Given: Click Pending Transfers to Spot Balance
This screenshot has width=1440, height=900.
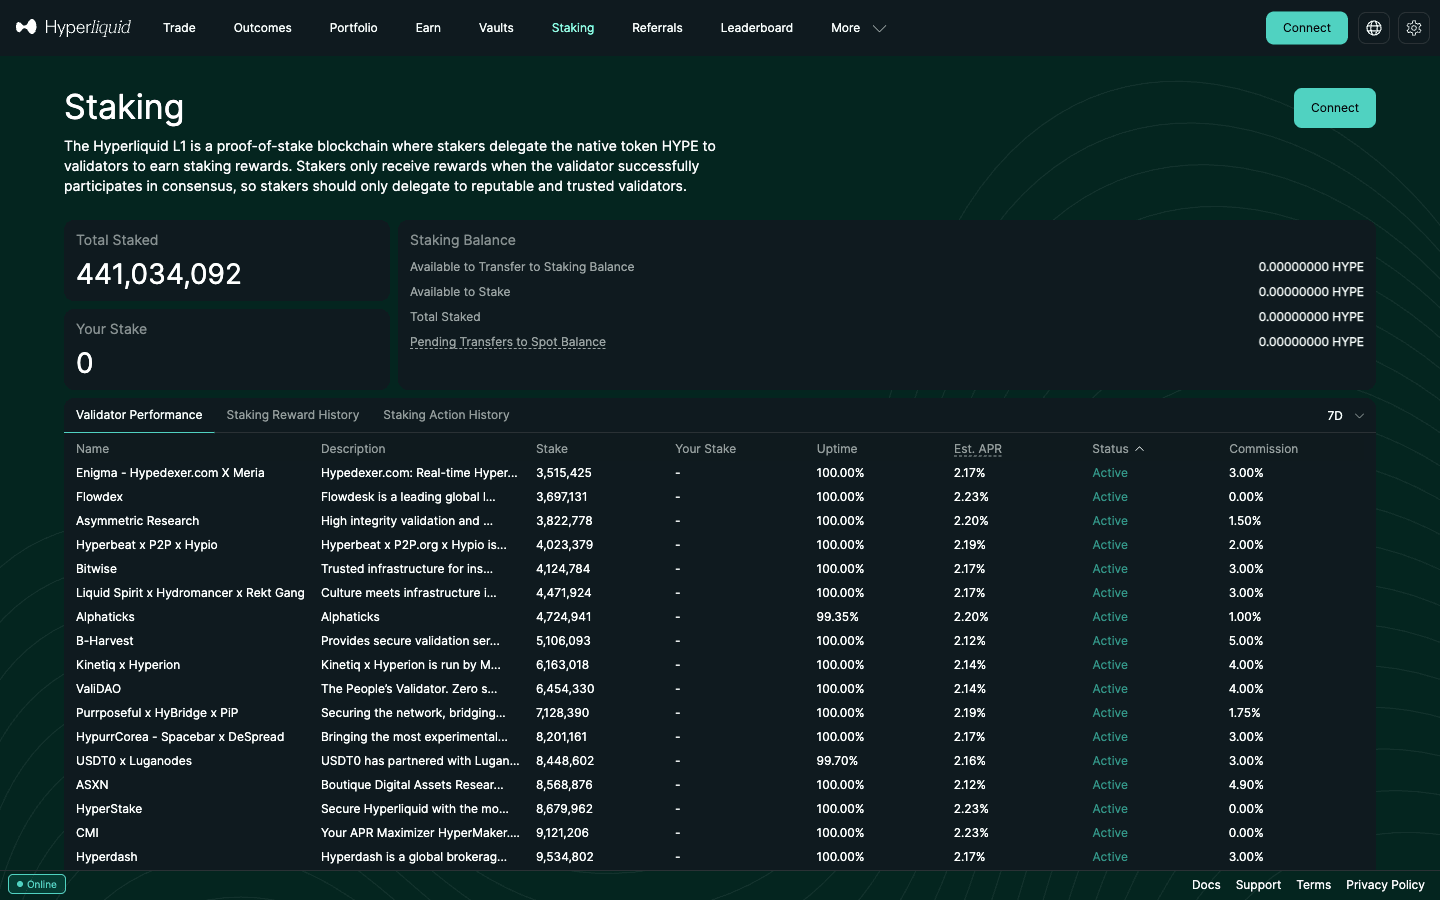Looking at the screenshot, I should point(508,342).
